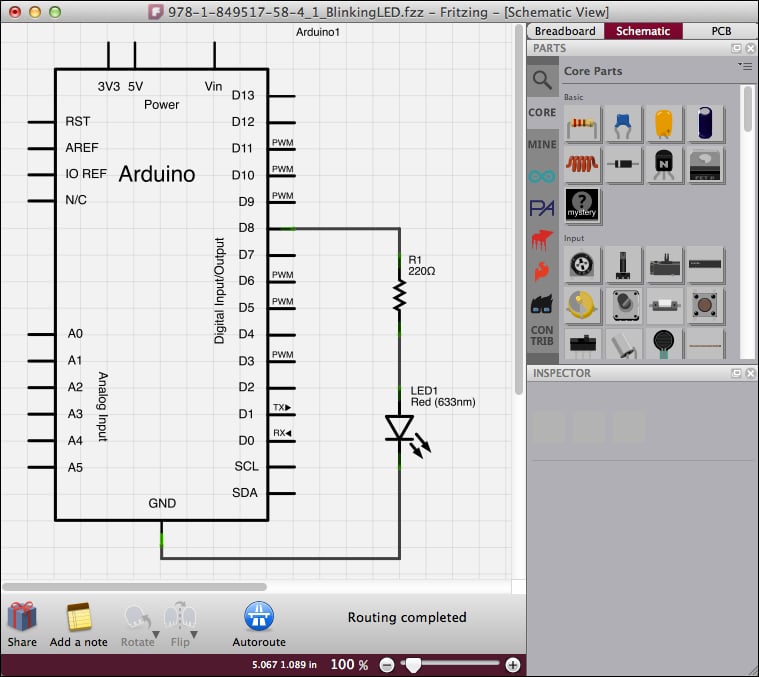Open the Arduino parts bin
759x677 pixels.
[x=541, y=176]
